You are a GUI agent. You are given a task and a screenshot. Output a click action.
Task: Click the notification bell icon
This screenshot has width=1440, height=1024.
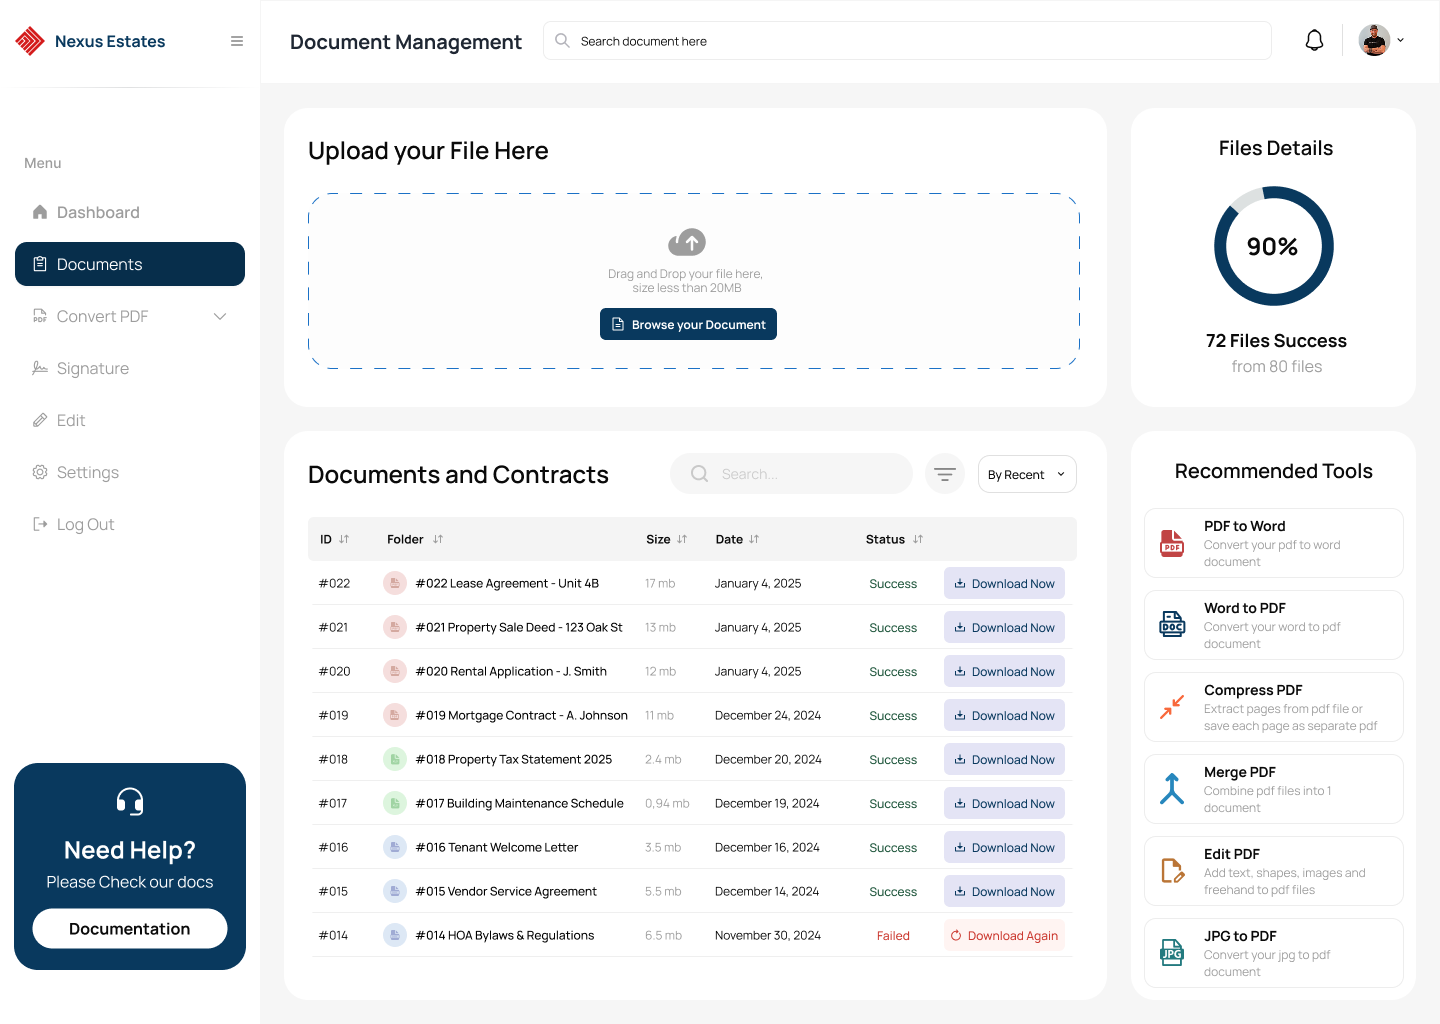click(x=1314, y=41)
